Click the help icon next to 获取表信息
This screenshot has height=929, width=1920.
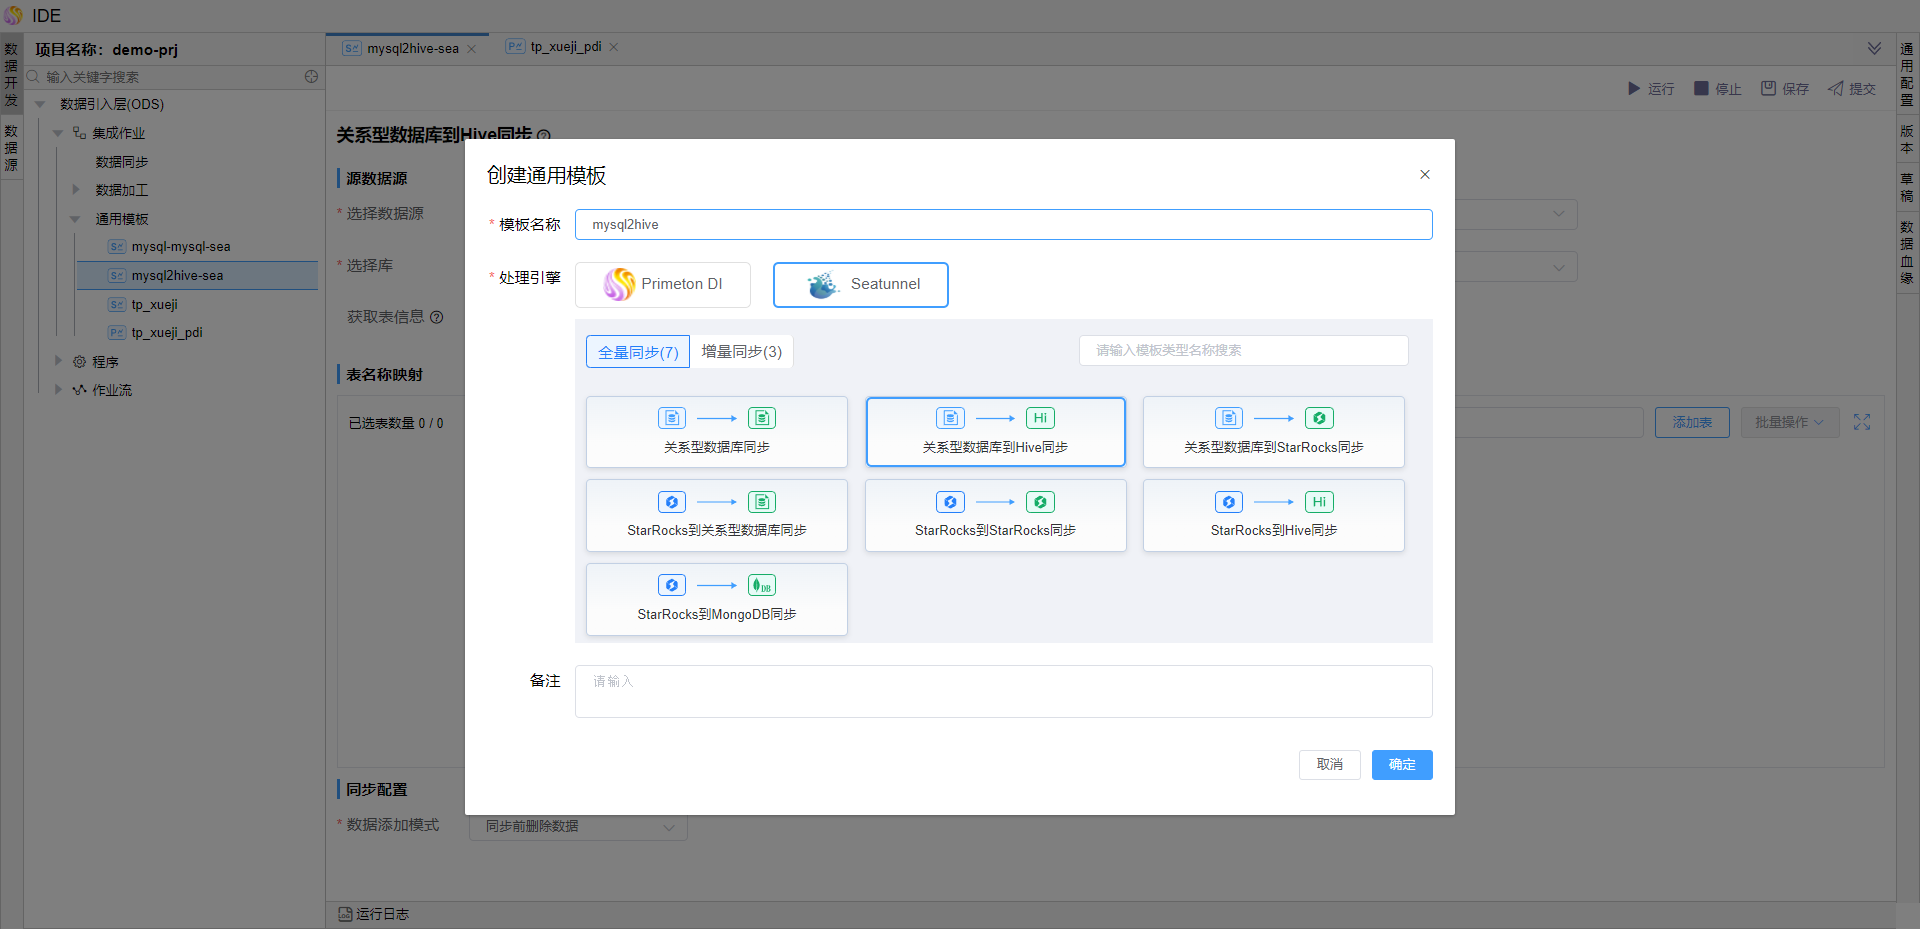[437, 318]
